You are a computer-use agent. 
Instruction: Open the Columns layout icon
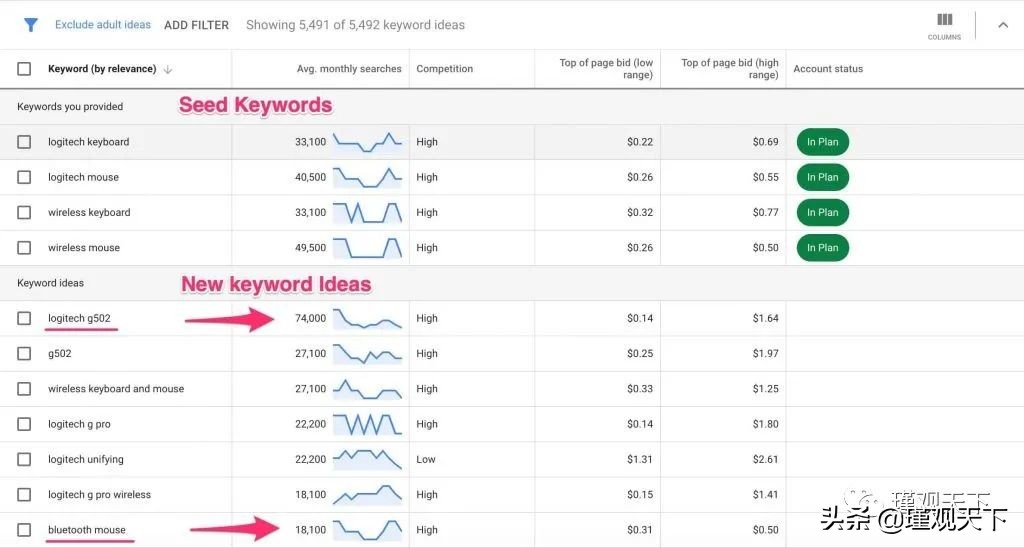(944, 24)
